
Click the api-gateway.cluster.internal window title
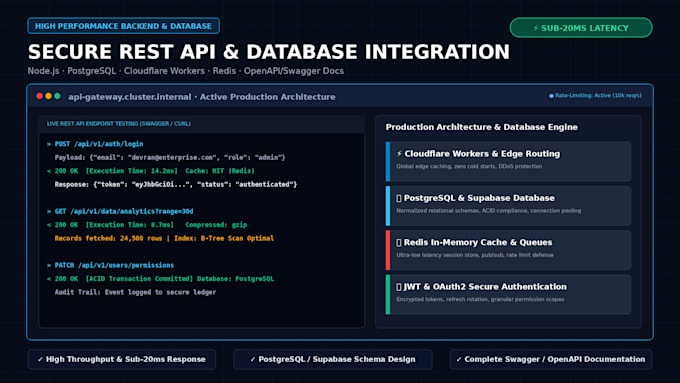point(202,97)
